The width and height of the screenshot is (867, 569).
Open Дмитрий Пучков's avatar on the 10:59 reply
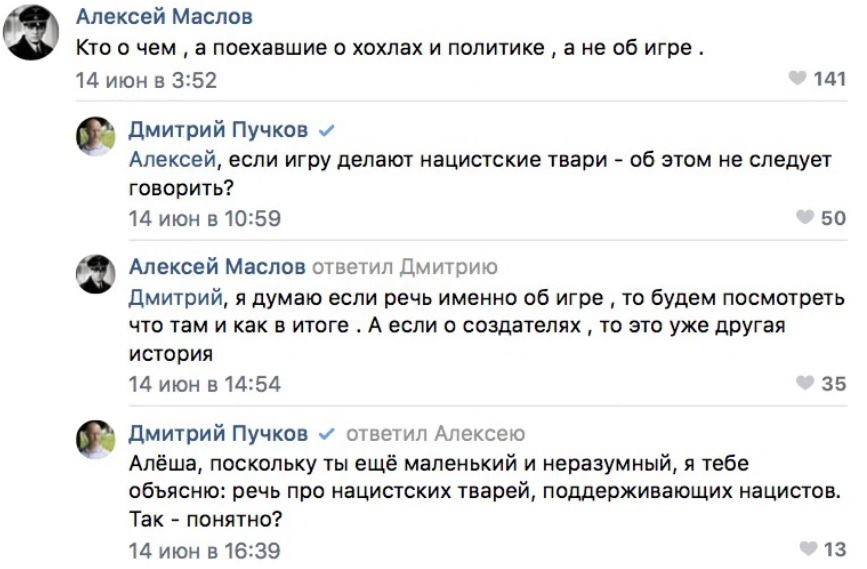(96, 136)
